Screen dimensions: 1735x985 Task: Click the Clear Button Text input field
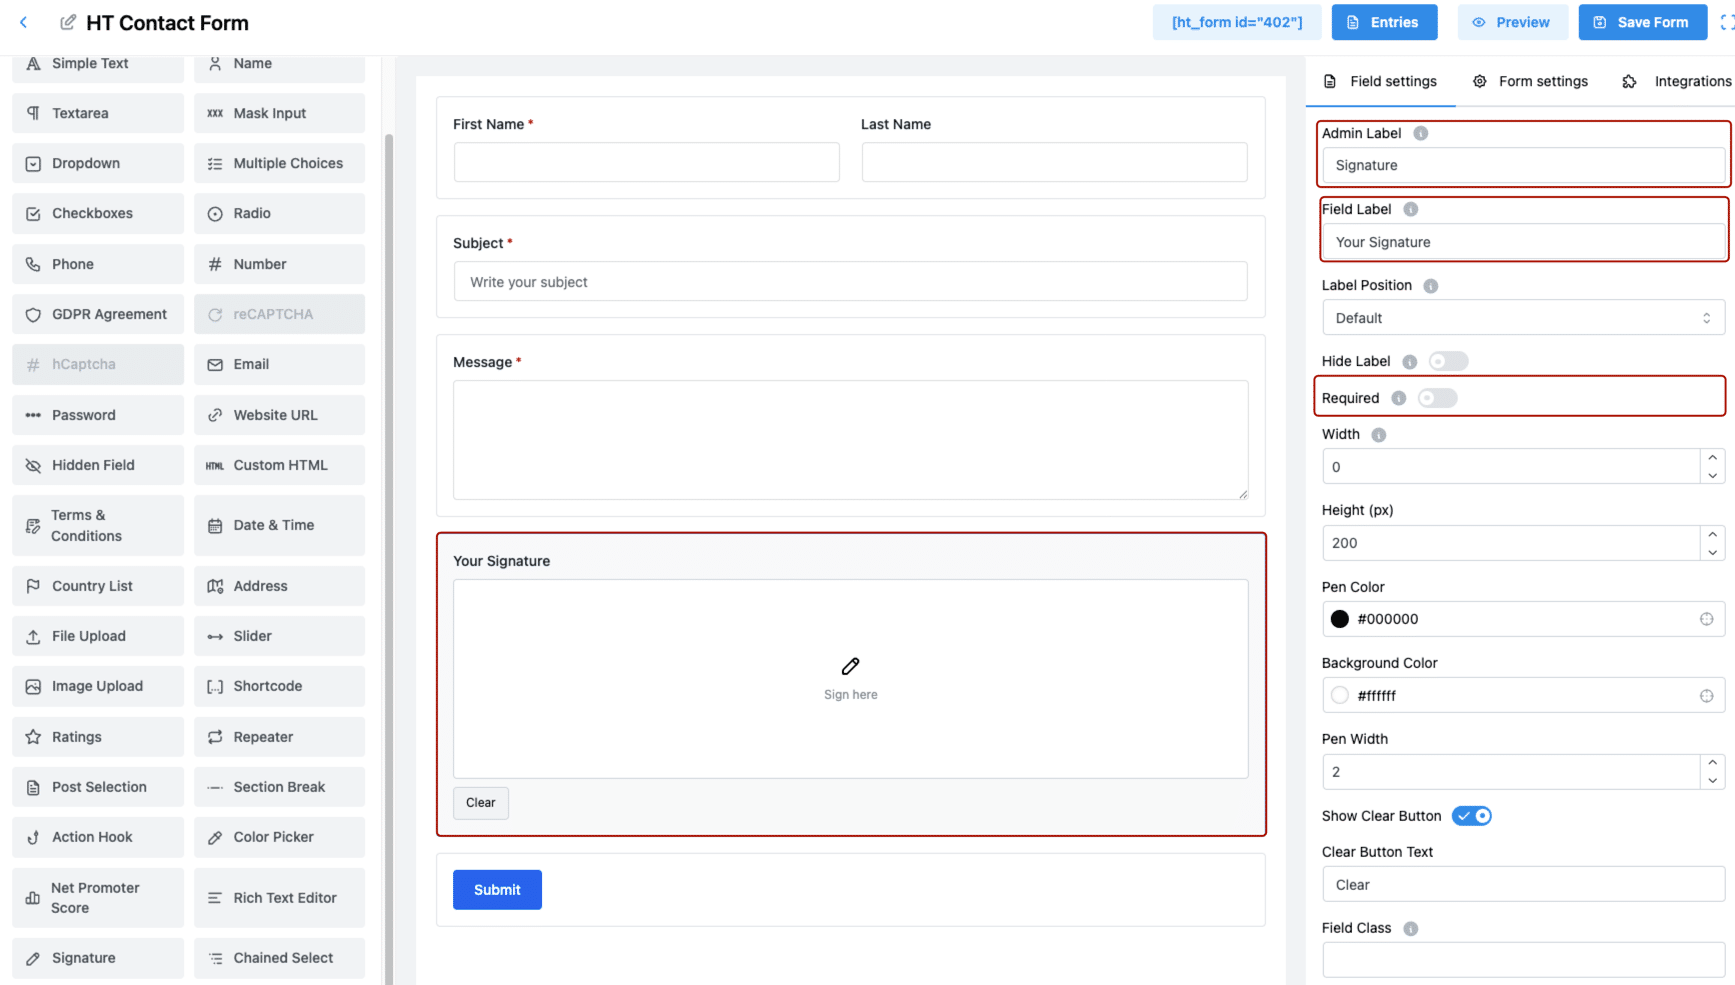[x=1522, y=884]
